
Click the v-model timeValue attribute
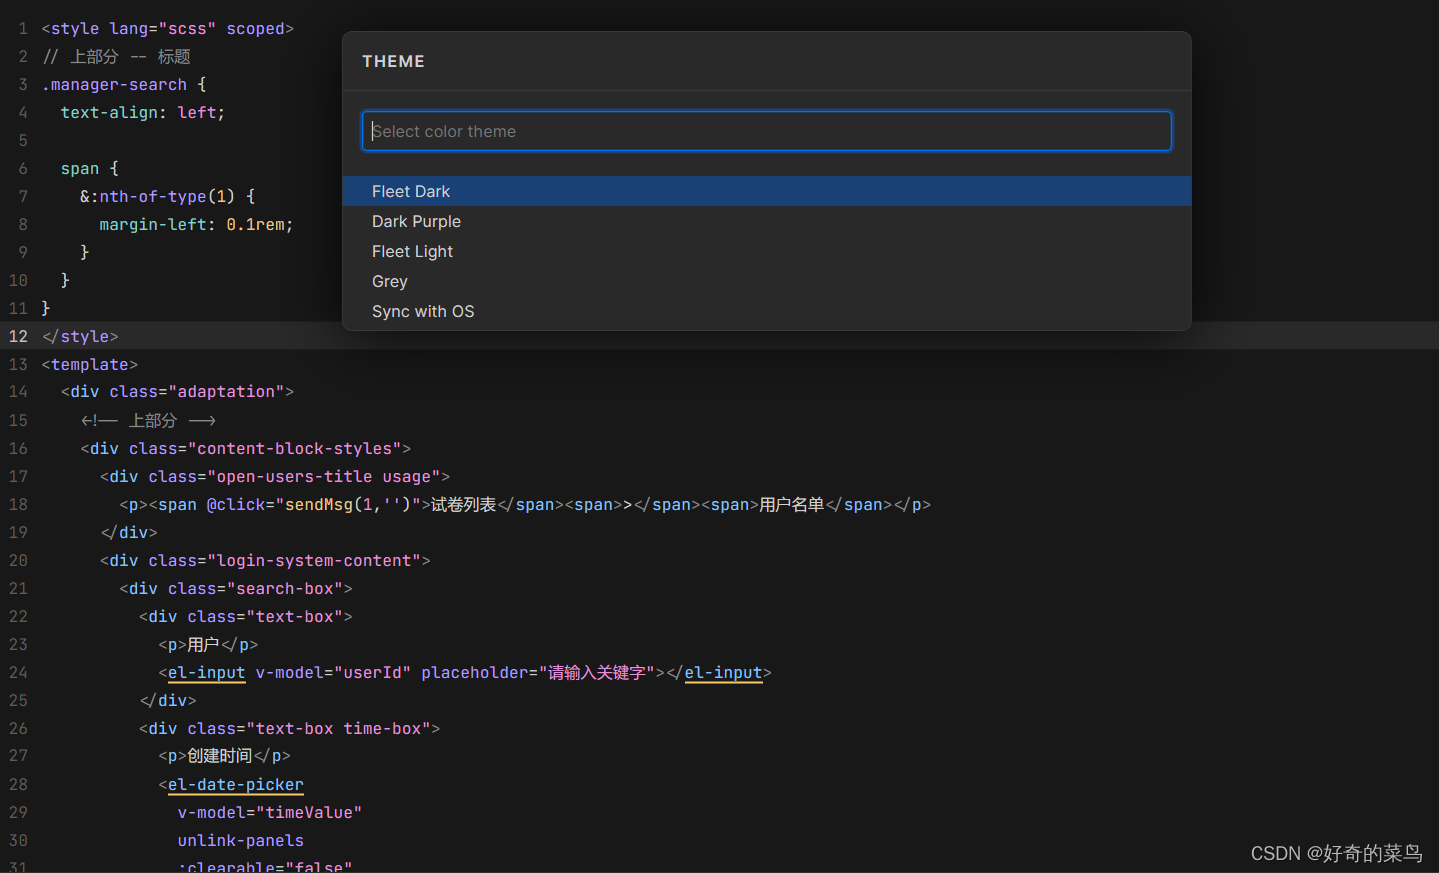tap(268, 812)
